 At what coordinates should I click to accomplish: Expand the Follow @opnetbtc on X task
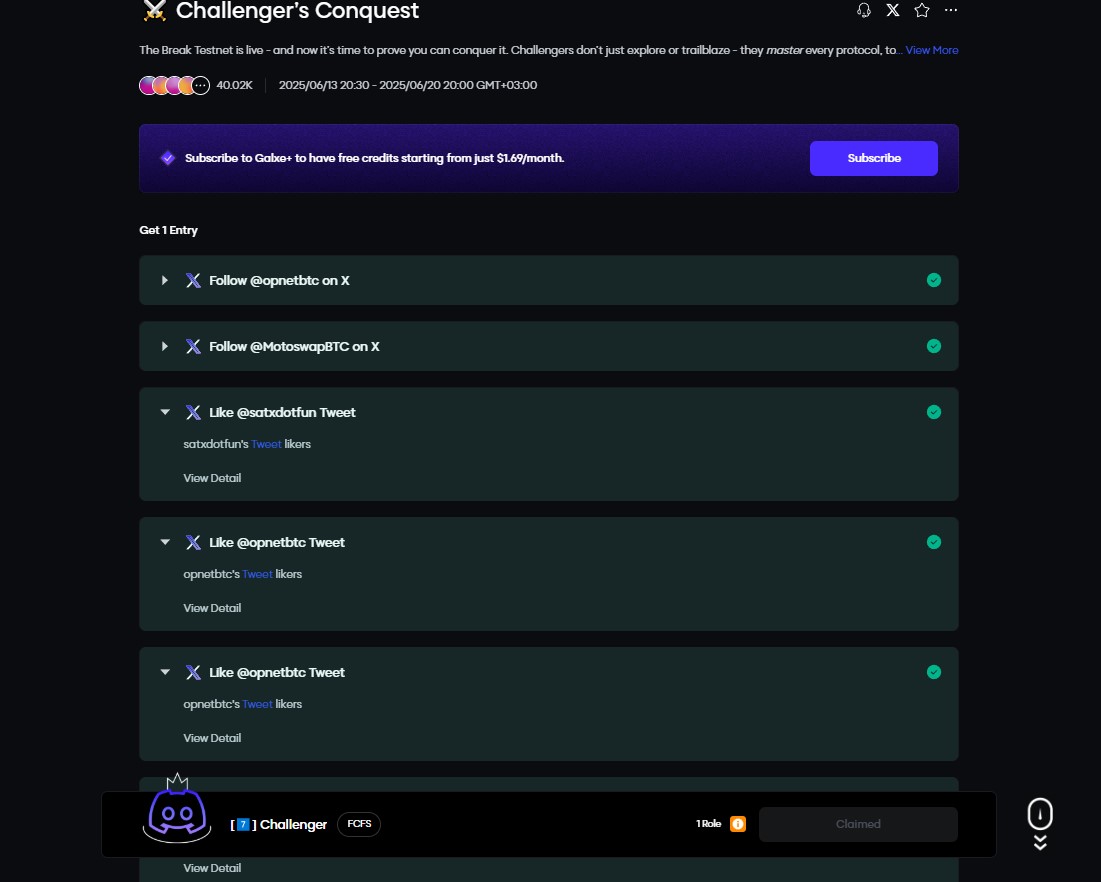click(165, 280)
